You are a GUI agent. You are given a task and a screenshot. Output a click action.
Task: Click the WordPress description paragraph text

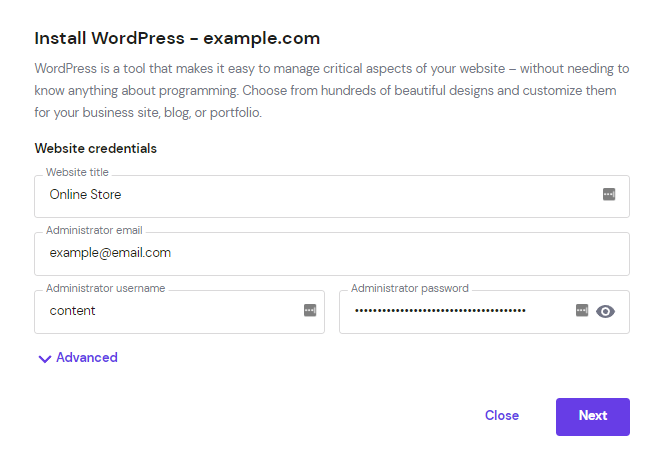tap(332, 90)
